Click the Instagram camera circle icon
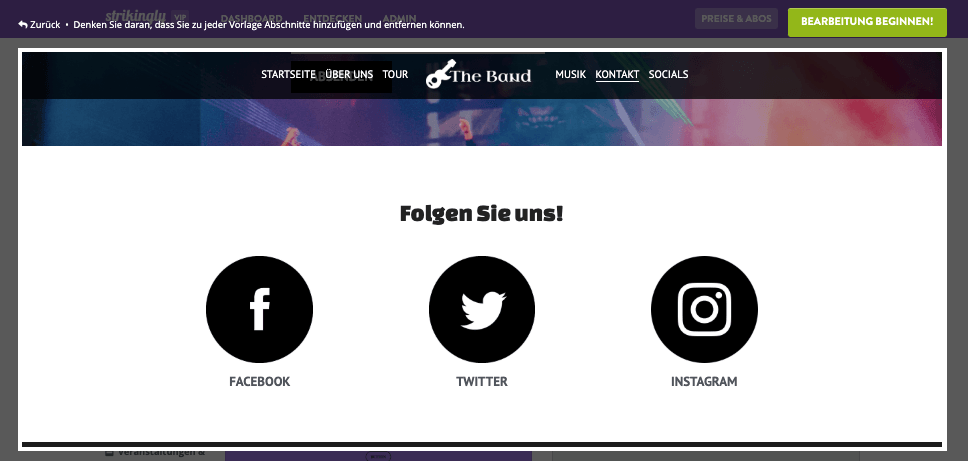The height and width of the screenshot is (461, 968). tap(704, 309)
